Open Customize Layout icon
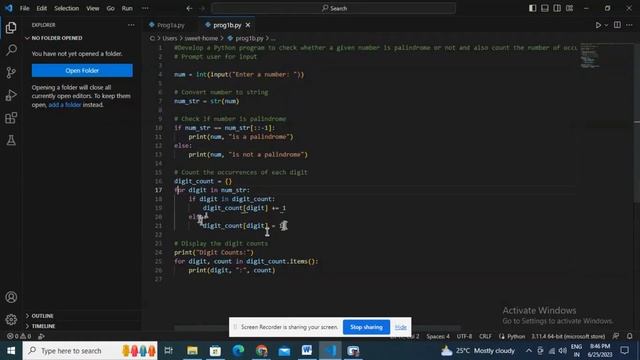 [x=569, y=8]
